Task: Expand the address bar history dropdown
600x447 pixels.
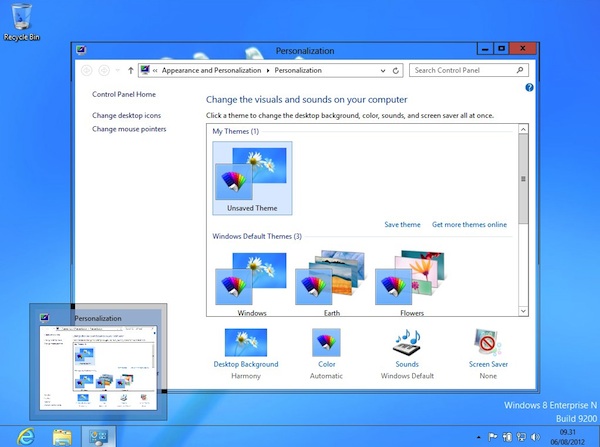Action: click(383, 70)
